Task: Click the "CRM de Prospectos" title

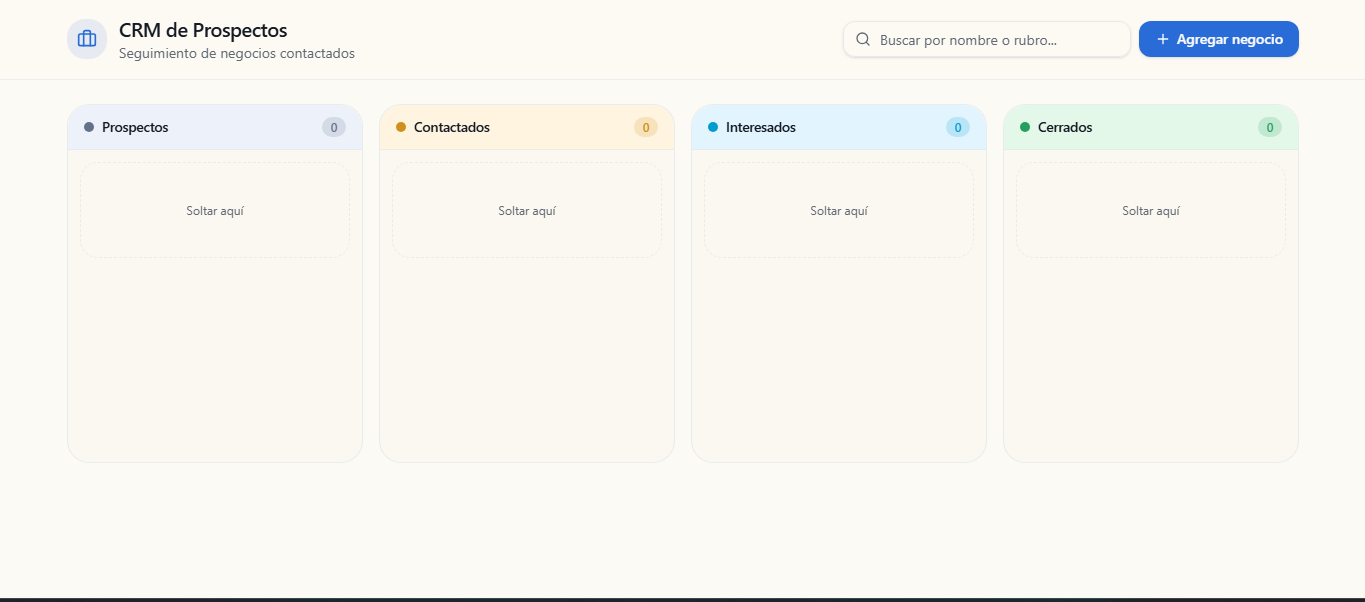Action: click(203, 31)
